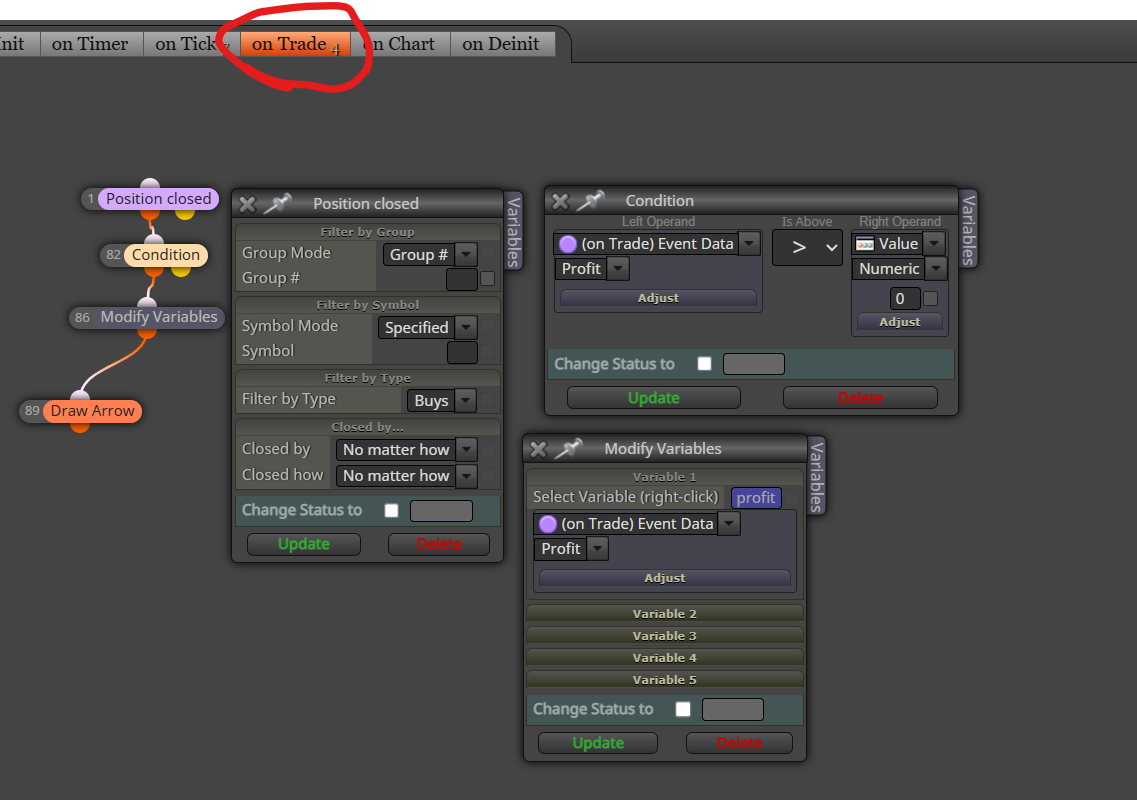Image resolution: width=1137 pixels, height=800 pixels.
Task: Click Update in Position closed panel
Action: point(304,544)
